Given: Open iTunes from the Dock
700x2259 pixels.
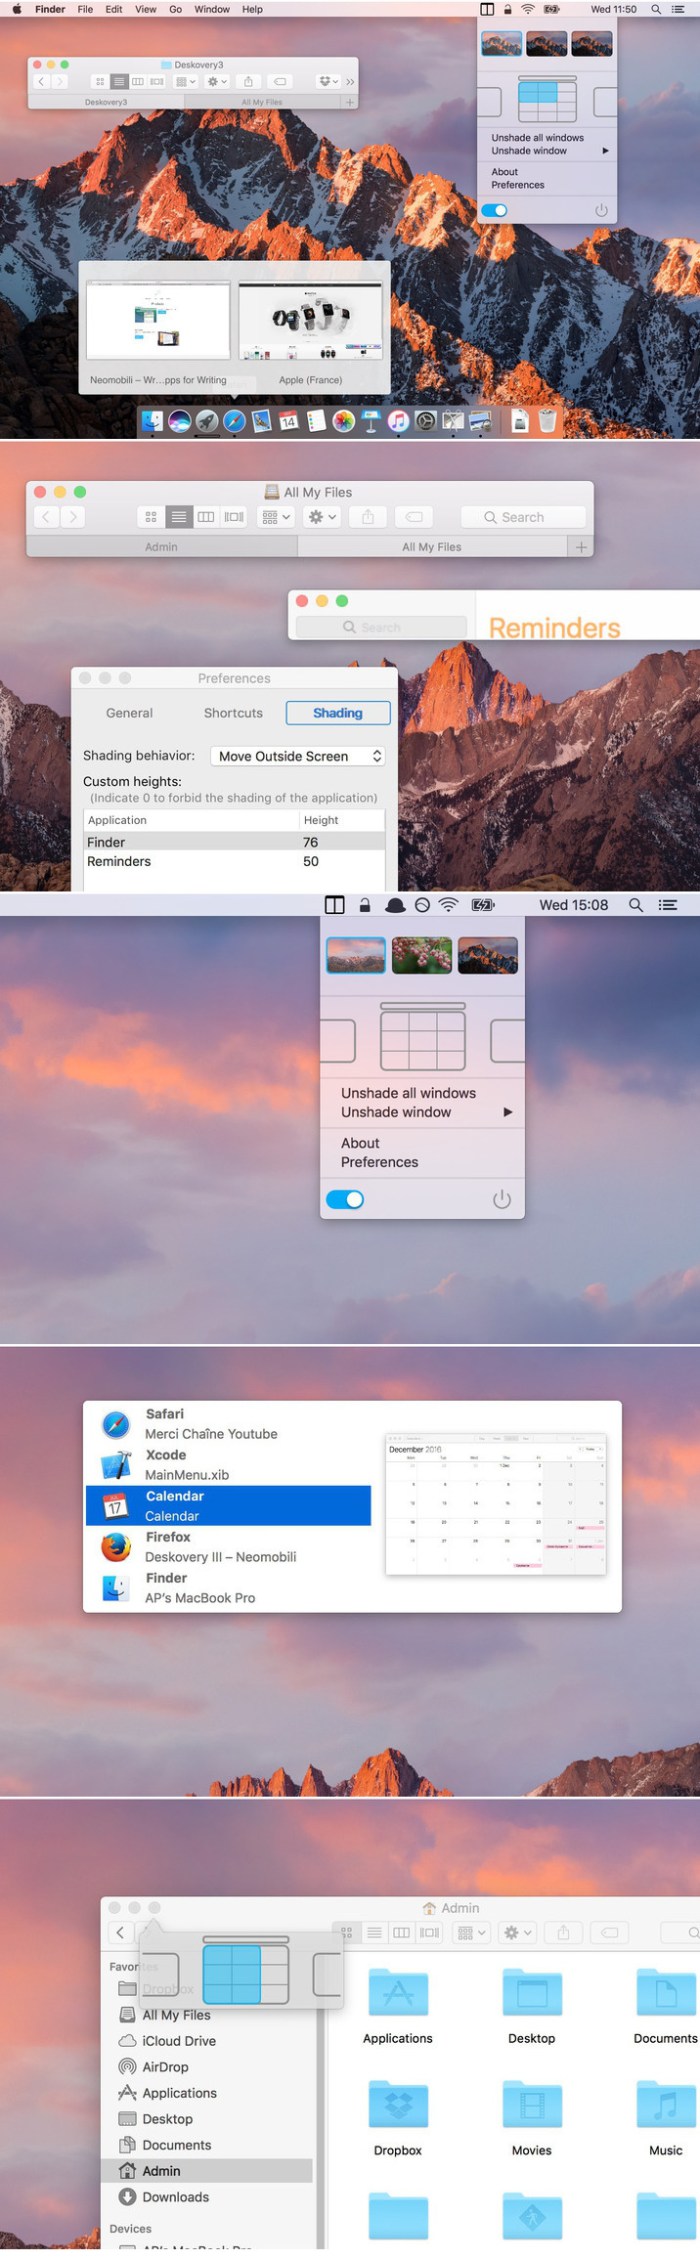Looking at the screenshot, I should pyautogui.click(x=398, y=421).
